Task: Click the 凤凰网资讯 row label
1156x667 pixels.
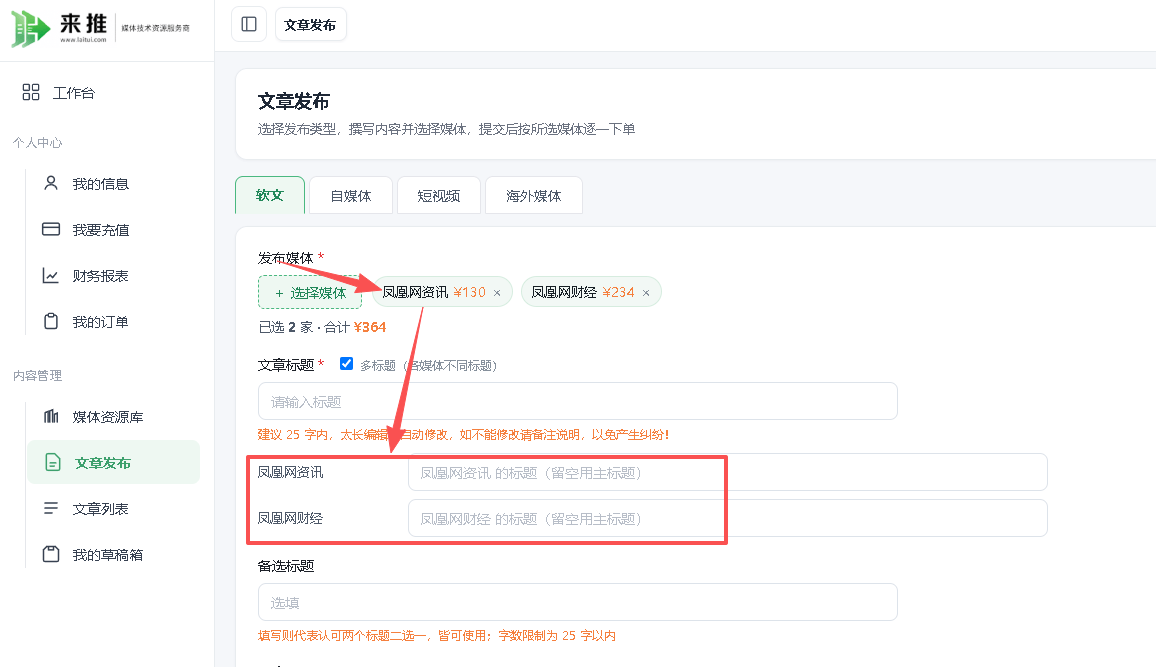Action: pos(290,472)
